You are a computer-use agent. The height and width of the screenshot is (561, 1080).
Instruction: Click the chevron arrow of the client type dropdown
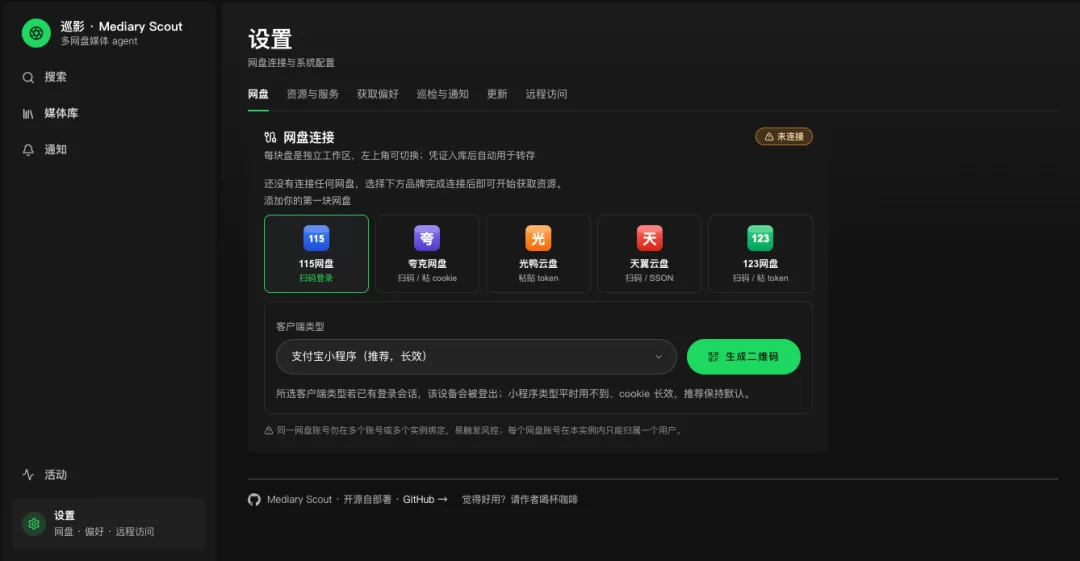tap(658, 357)
